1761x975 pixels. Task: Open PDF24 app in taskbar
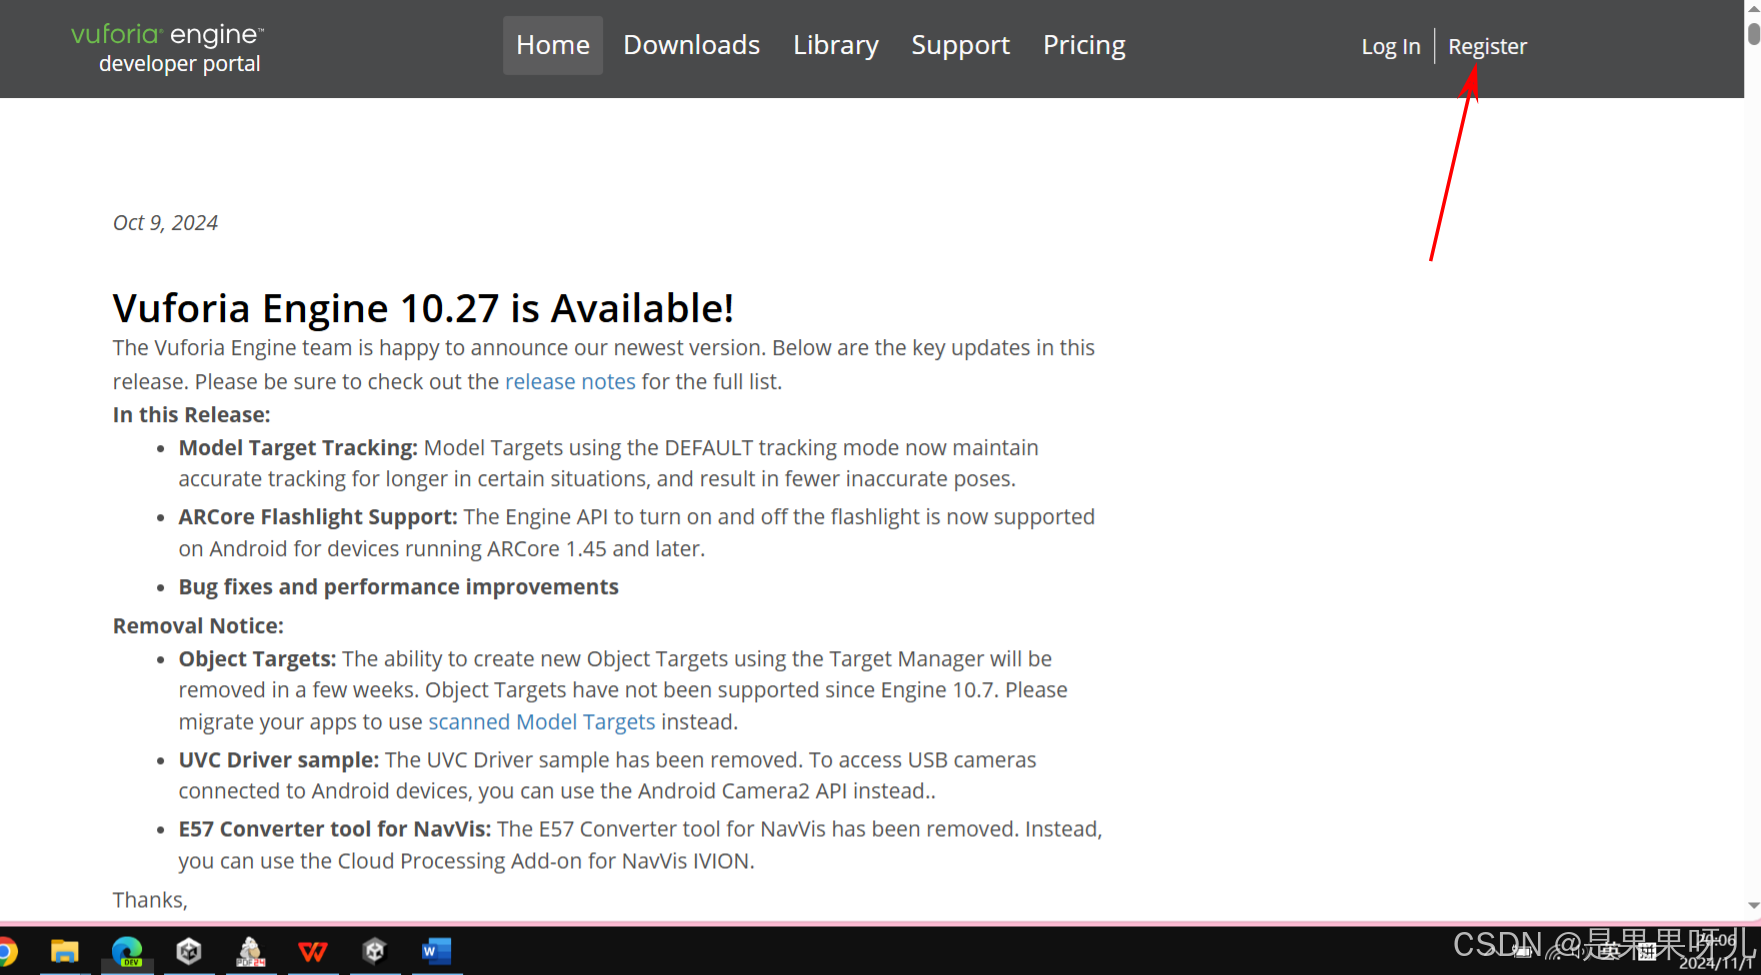[x=250, y=951]
